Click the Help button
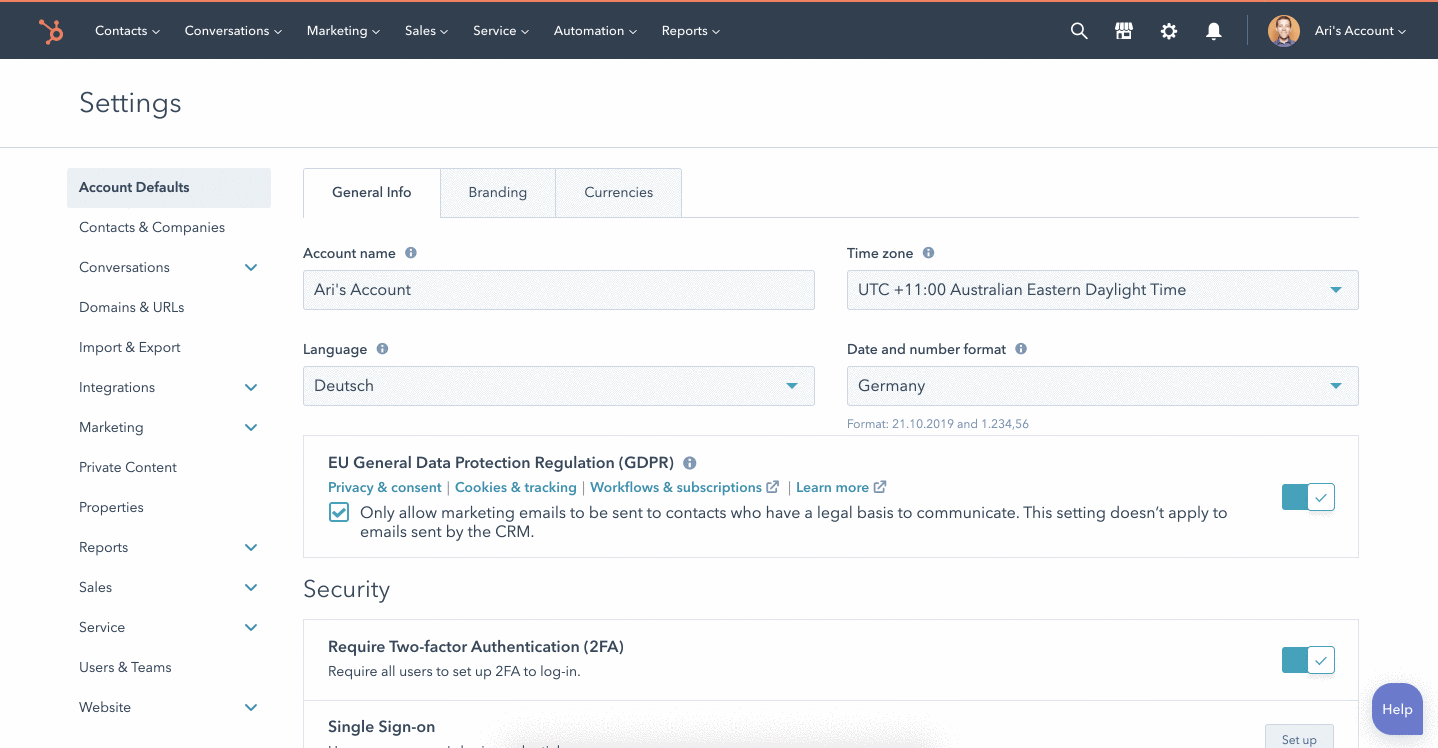Screen dimensions: 1438x748 1397,709
